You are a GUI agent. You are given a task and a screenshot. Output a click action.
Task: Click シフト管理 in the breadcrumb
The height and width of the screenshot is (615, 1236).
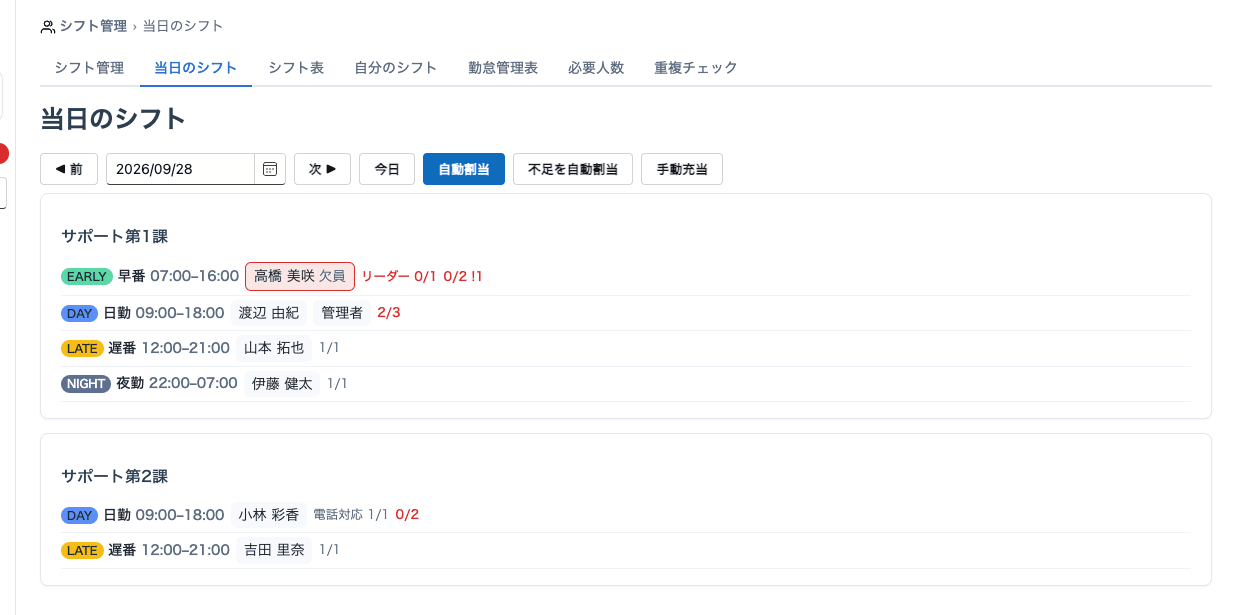click(93, 26)
